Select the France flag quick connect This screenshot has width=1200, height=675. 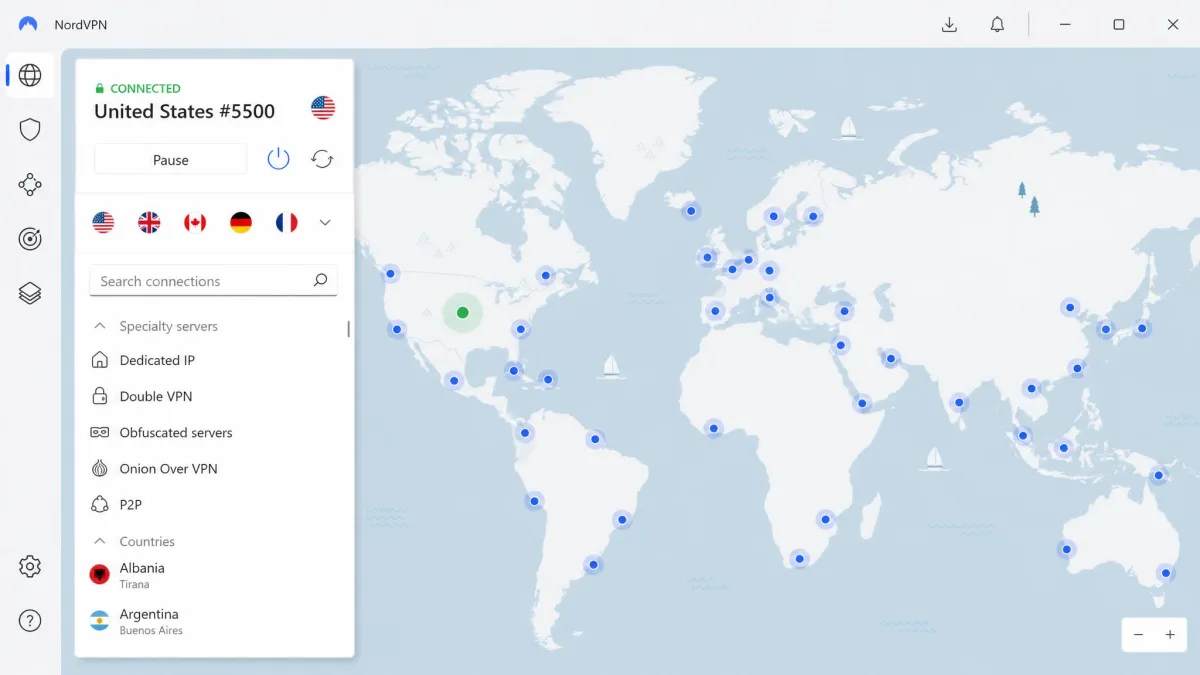pyautogui.click(x=287, y=222)
